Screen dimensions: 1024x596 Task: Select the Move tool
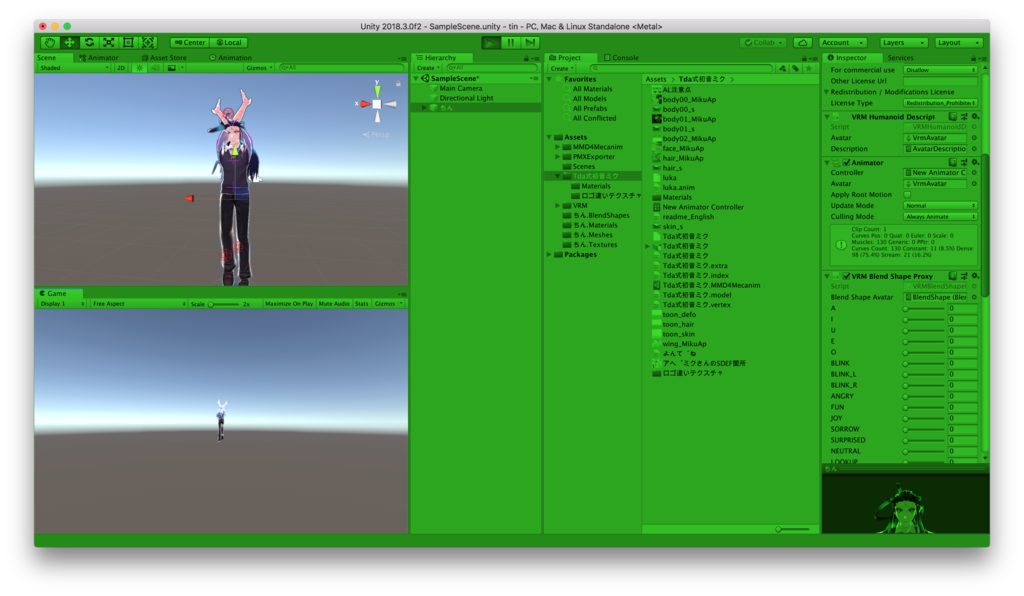pyautogui.click(x=69, y=42)
